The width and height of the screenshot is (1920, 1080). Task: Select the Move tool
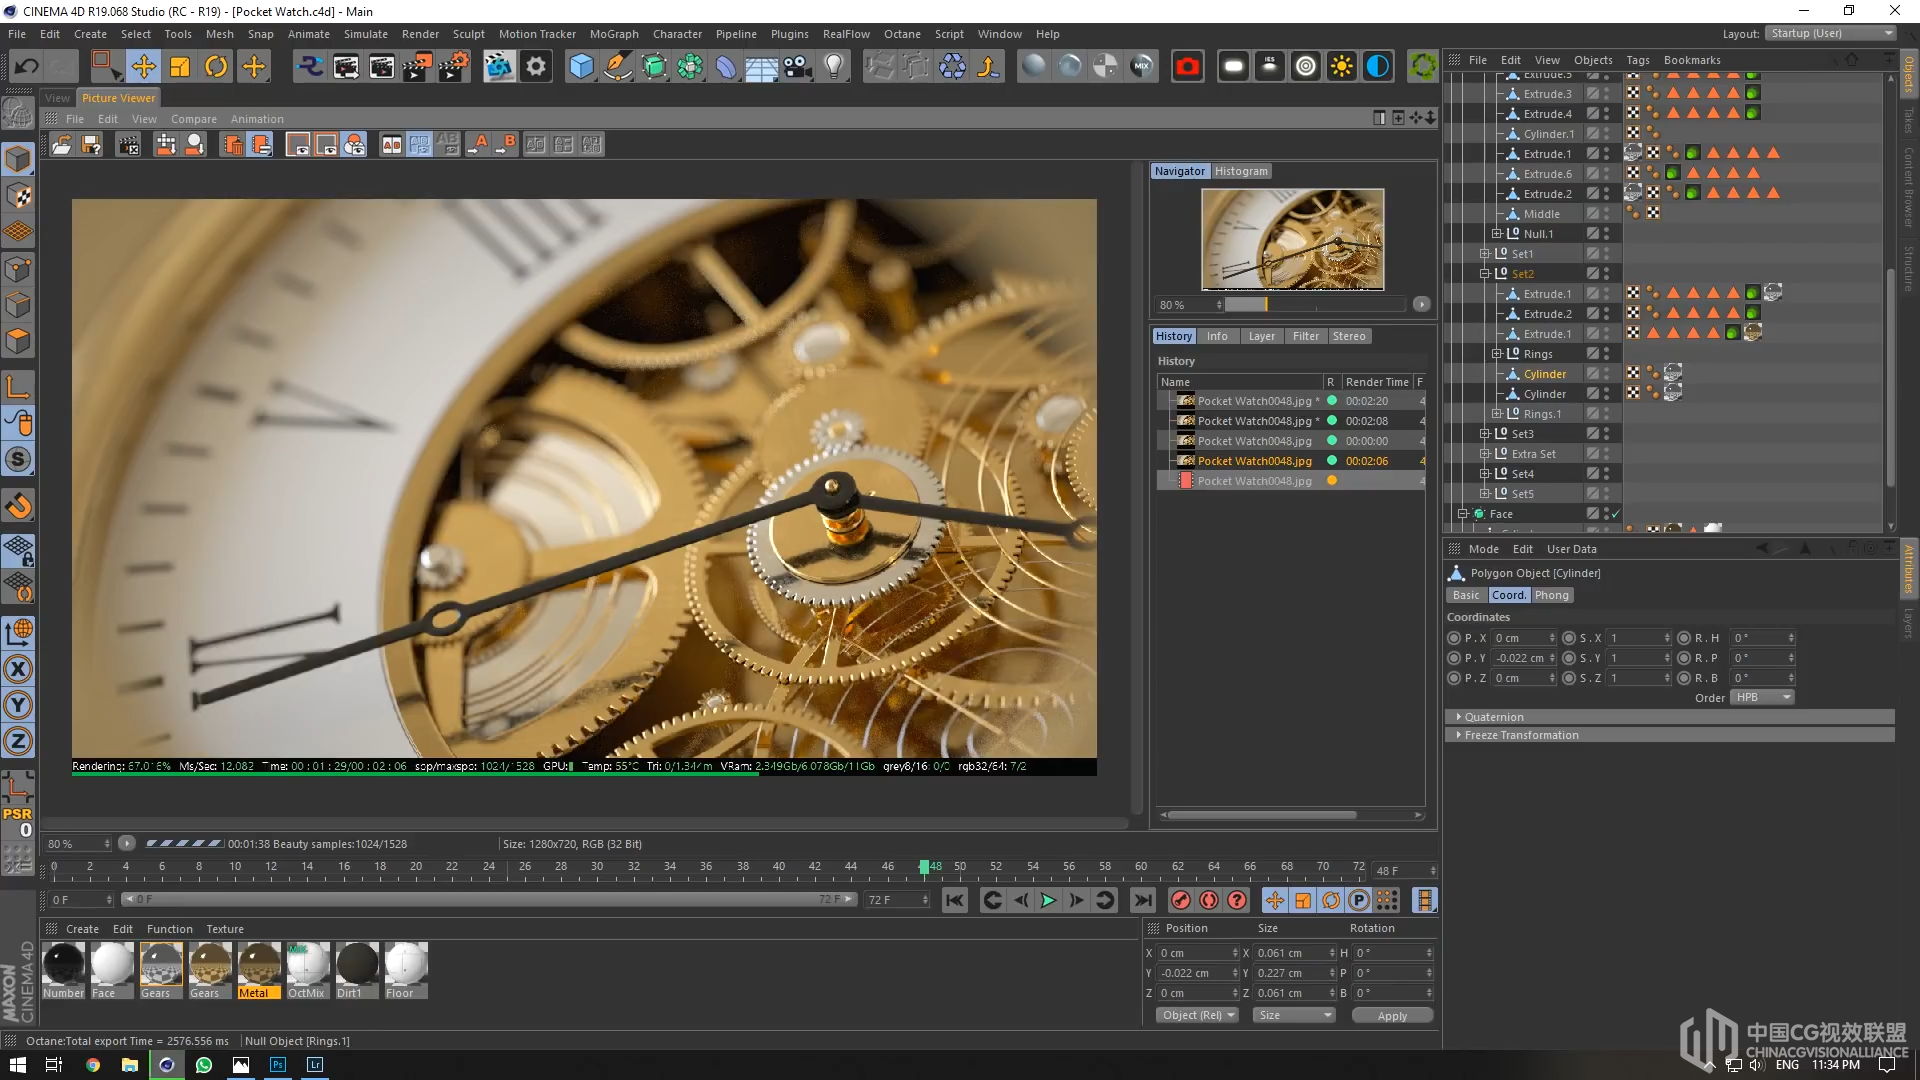click(x=144, y=67)
